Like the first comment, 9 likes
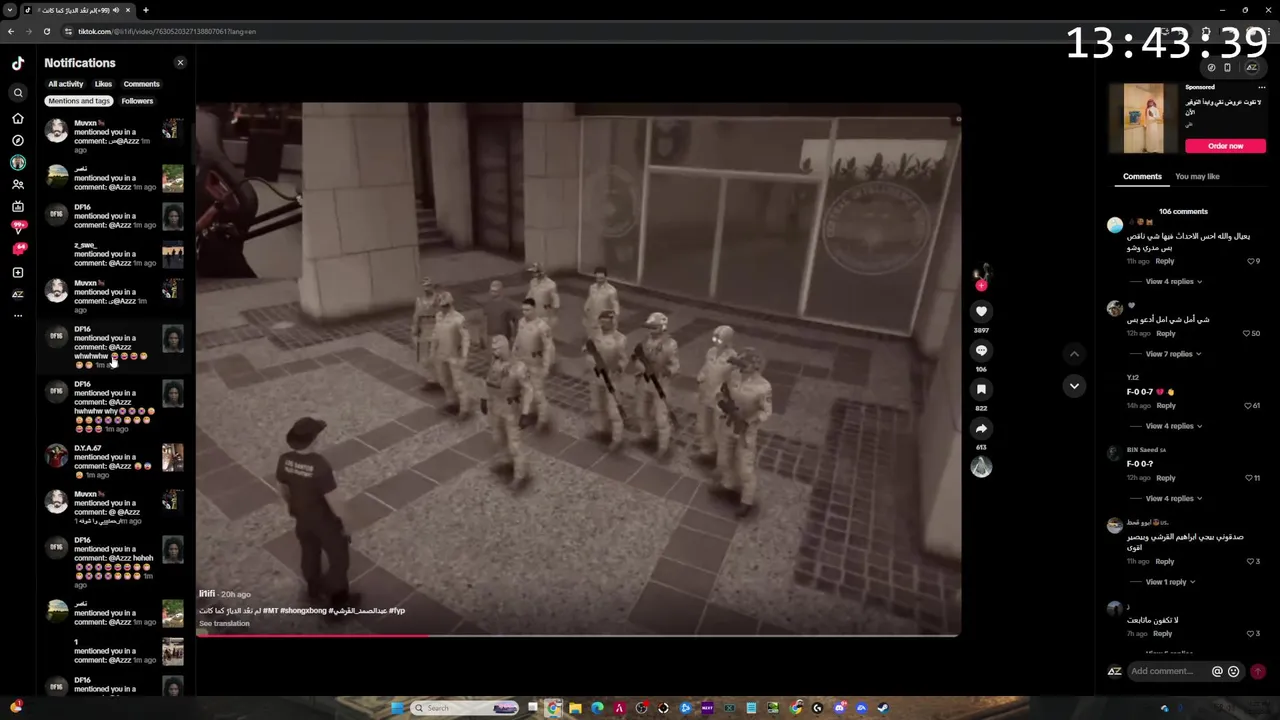Viewport: 1280px width, 720px height. tap(1251, 261)
